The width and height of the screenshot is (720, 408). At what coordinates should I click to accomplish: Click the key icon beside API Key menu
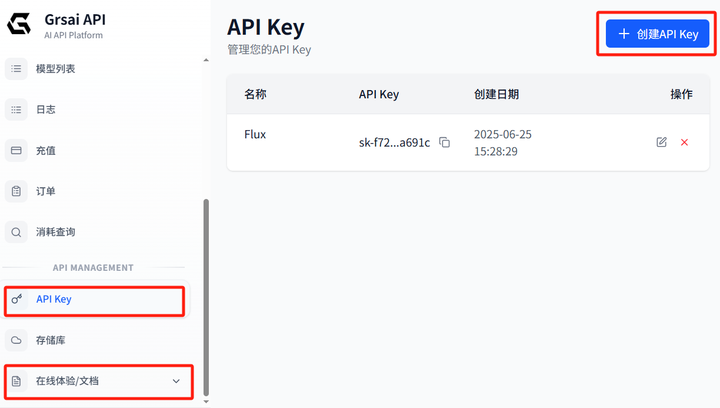[16, 299]
